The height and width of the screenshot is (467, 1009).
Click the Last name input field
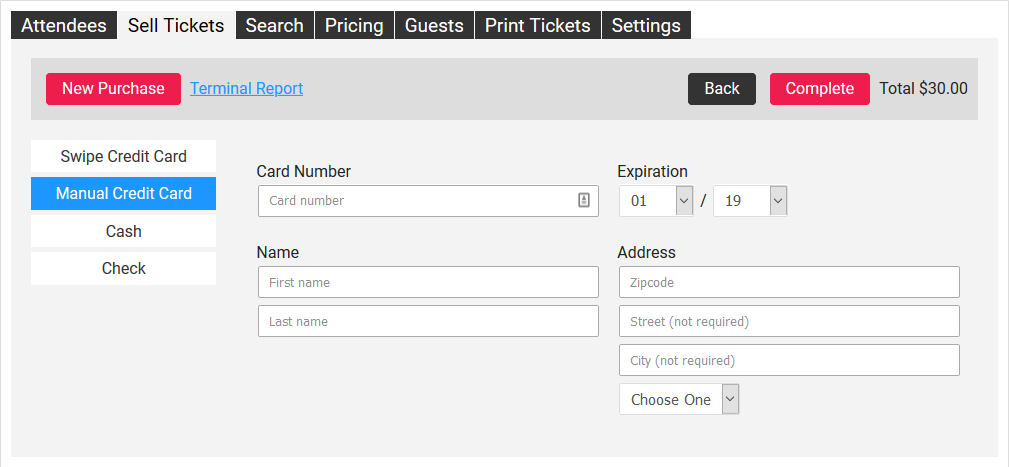(x=428, y=322)
